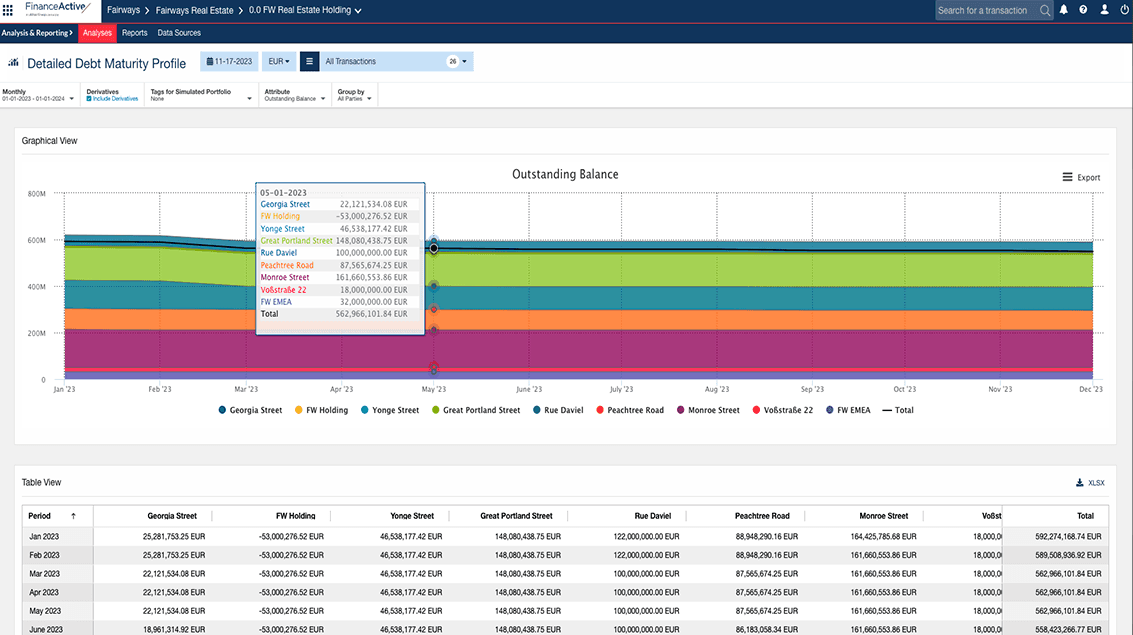Open the user profile icon
Screen dimensions: 1133x635
(1104, 10)
